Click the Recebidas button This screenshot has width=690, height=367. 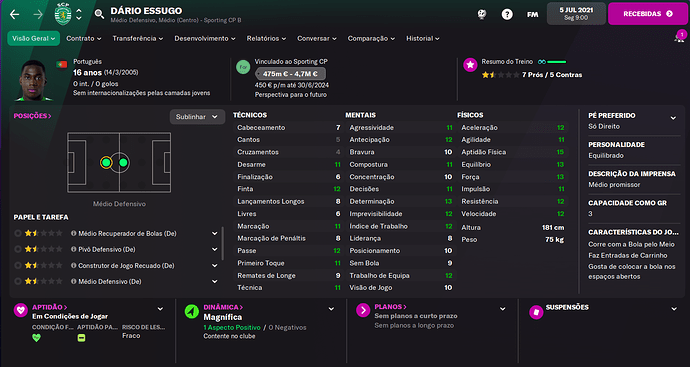648,14
